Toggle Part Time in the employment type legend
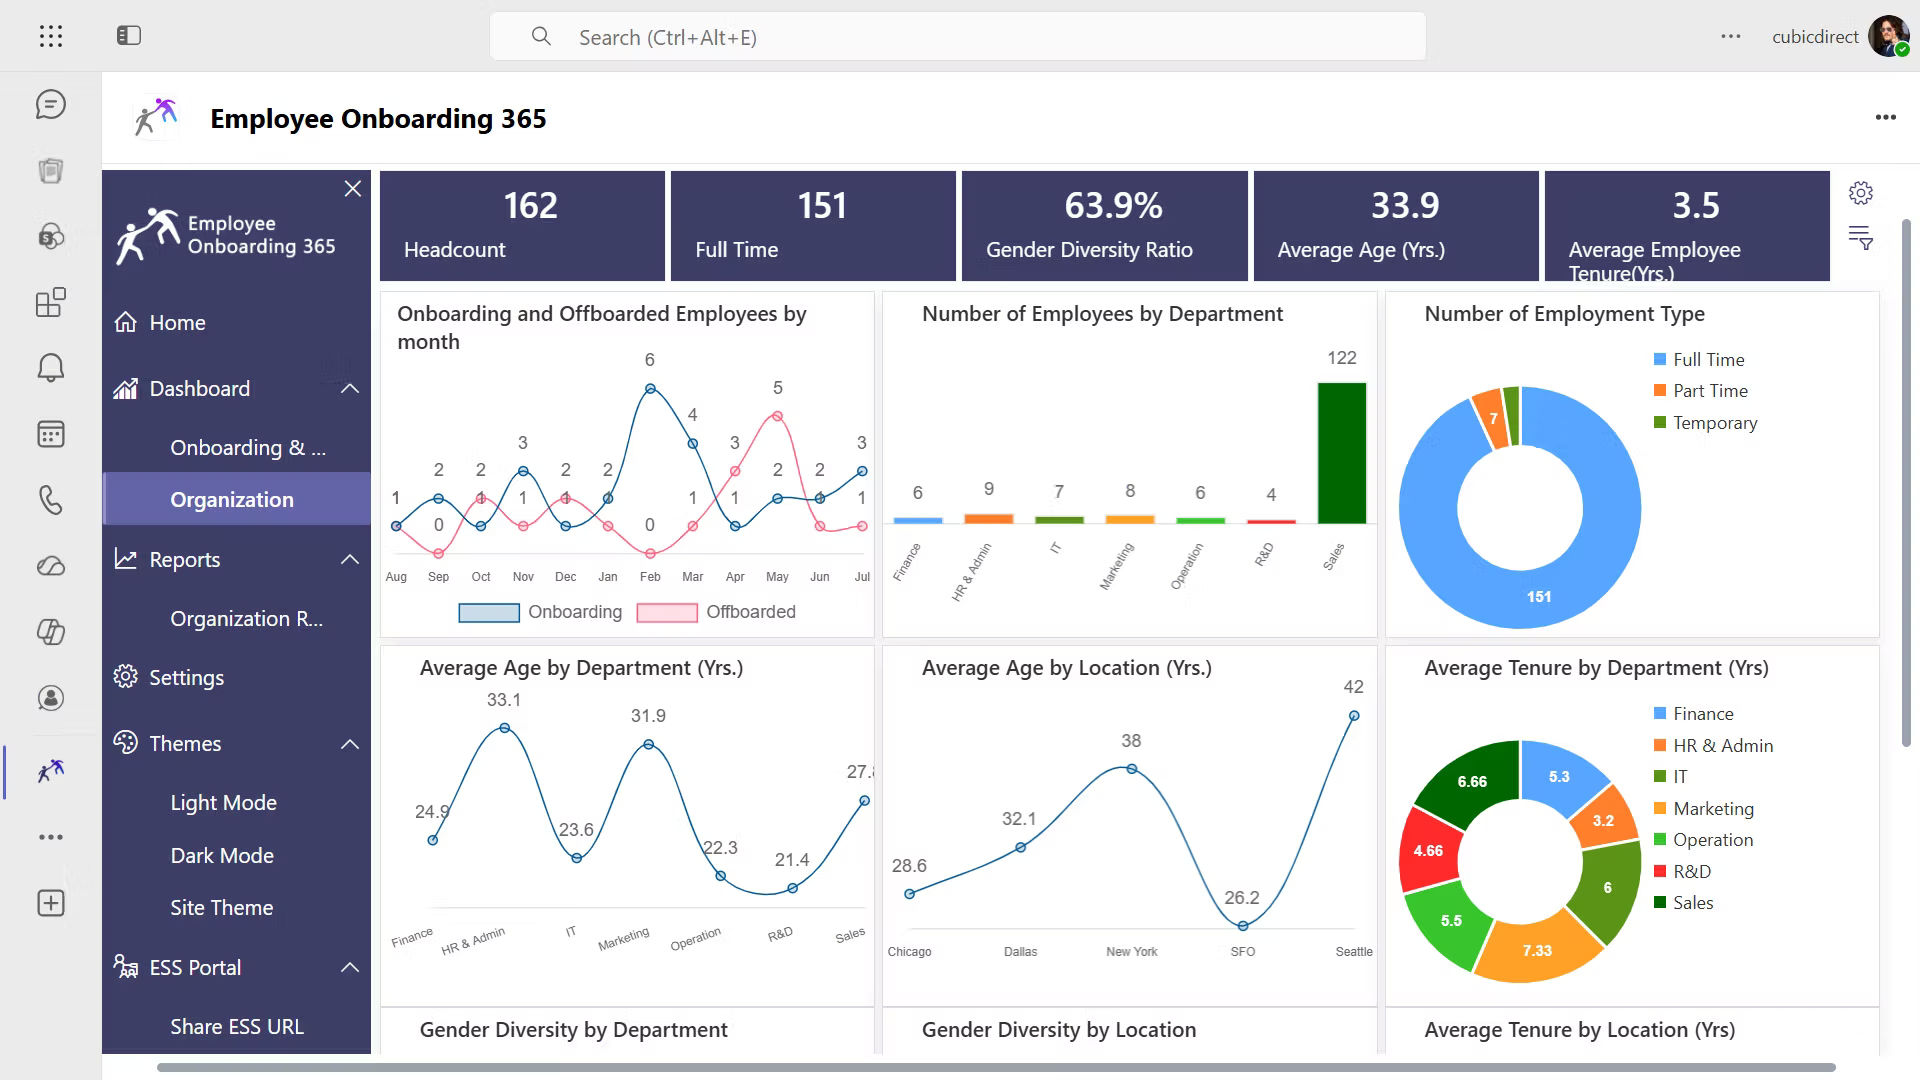Viewport: 1920px width, 1080px height. (x=1701, y=391)
